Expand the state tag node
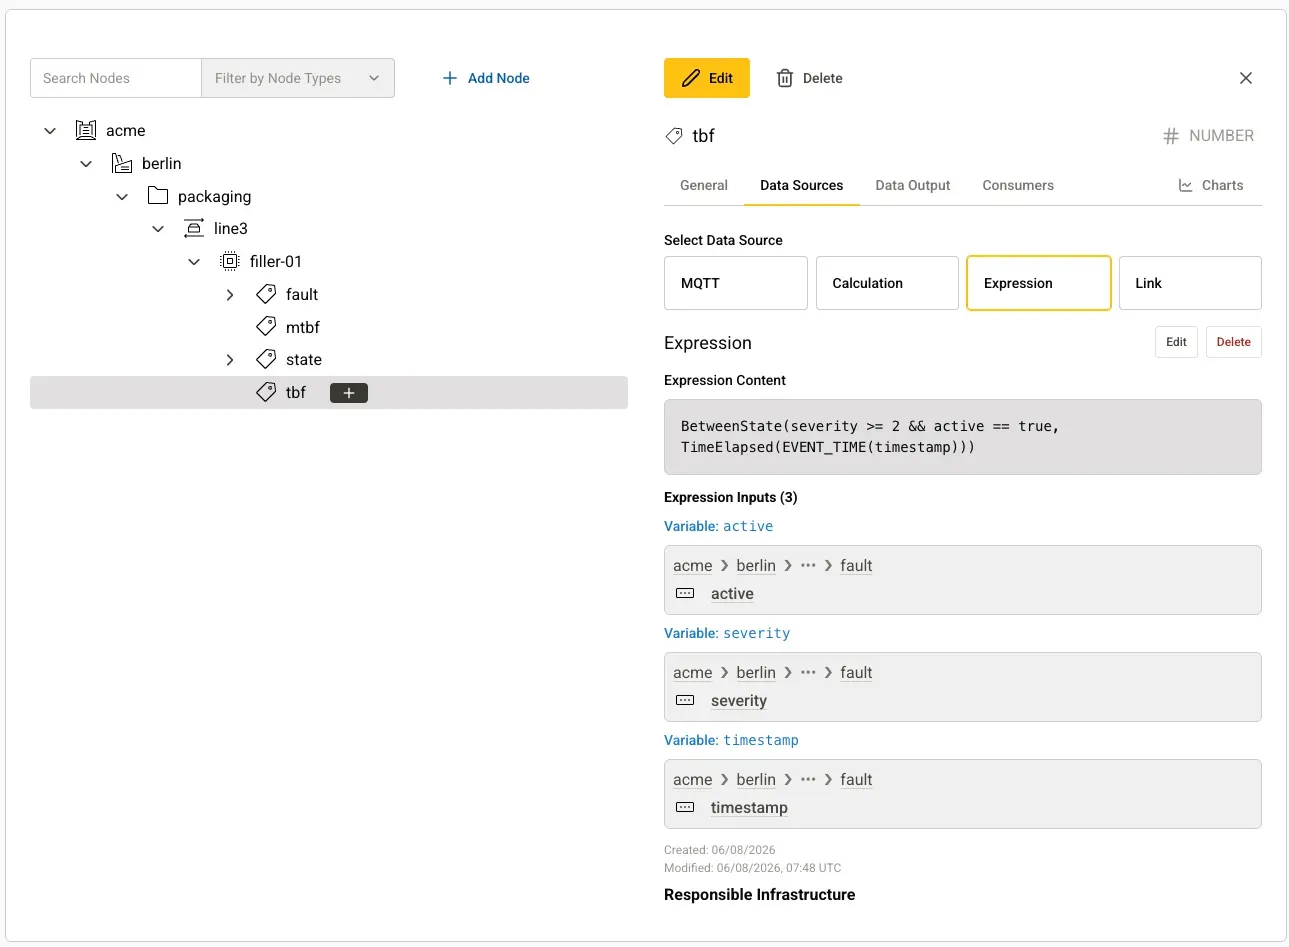1289x947 pixels. tap(230, 359)
